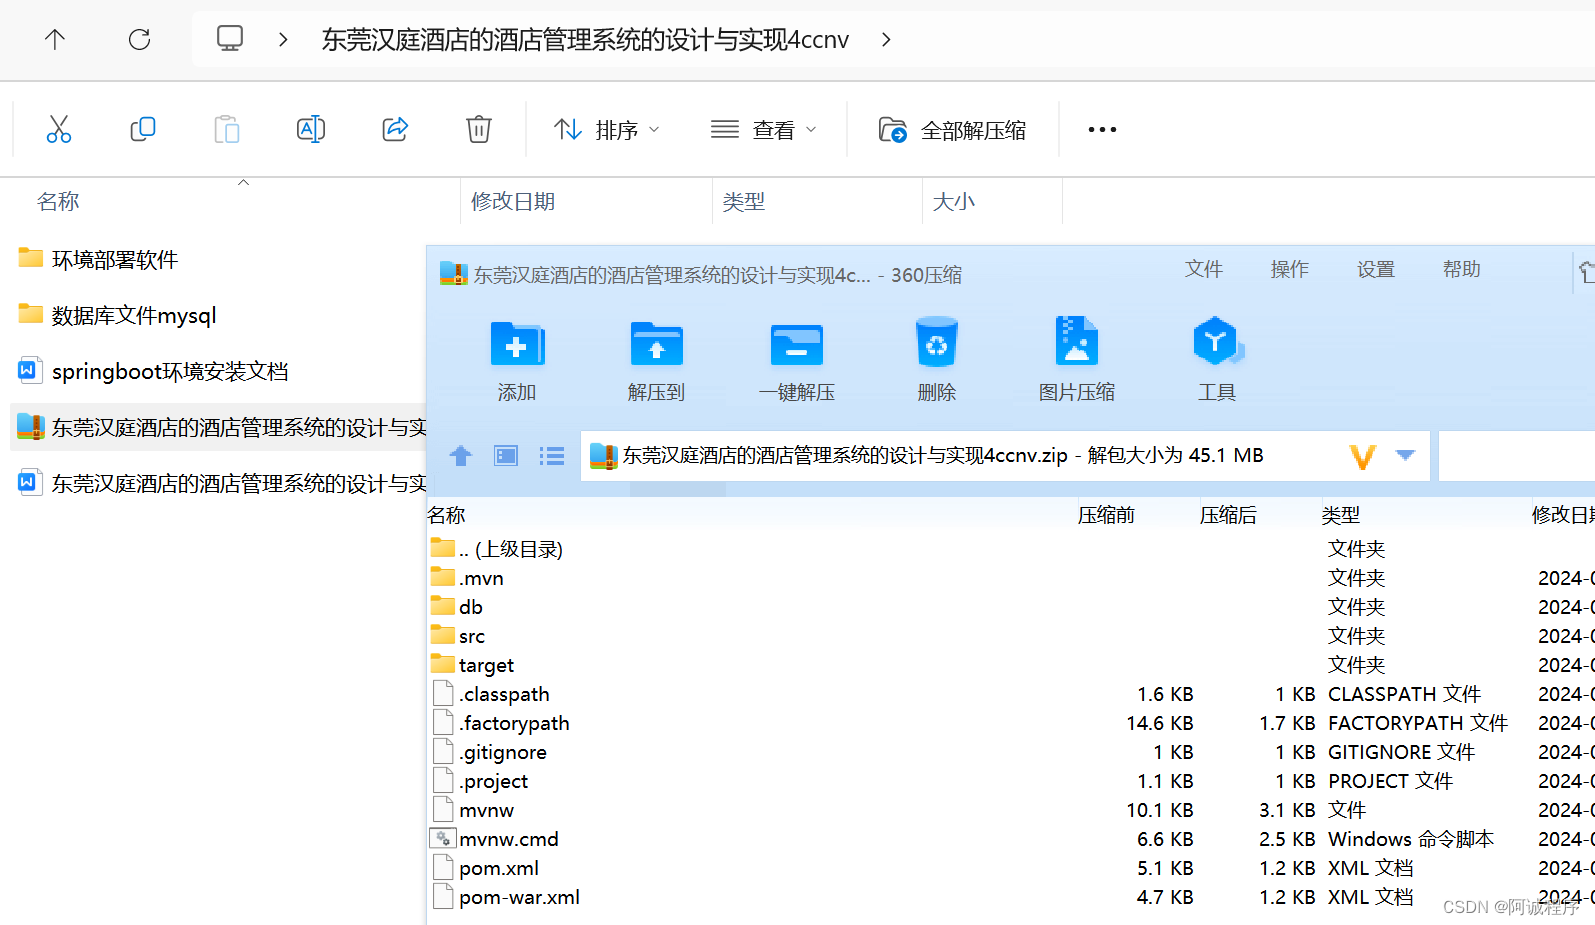Expand the 360压缩 path dropdown arrow
The image size is (1595, 925).
(1405, 455)
